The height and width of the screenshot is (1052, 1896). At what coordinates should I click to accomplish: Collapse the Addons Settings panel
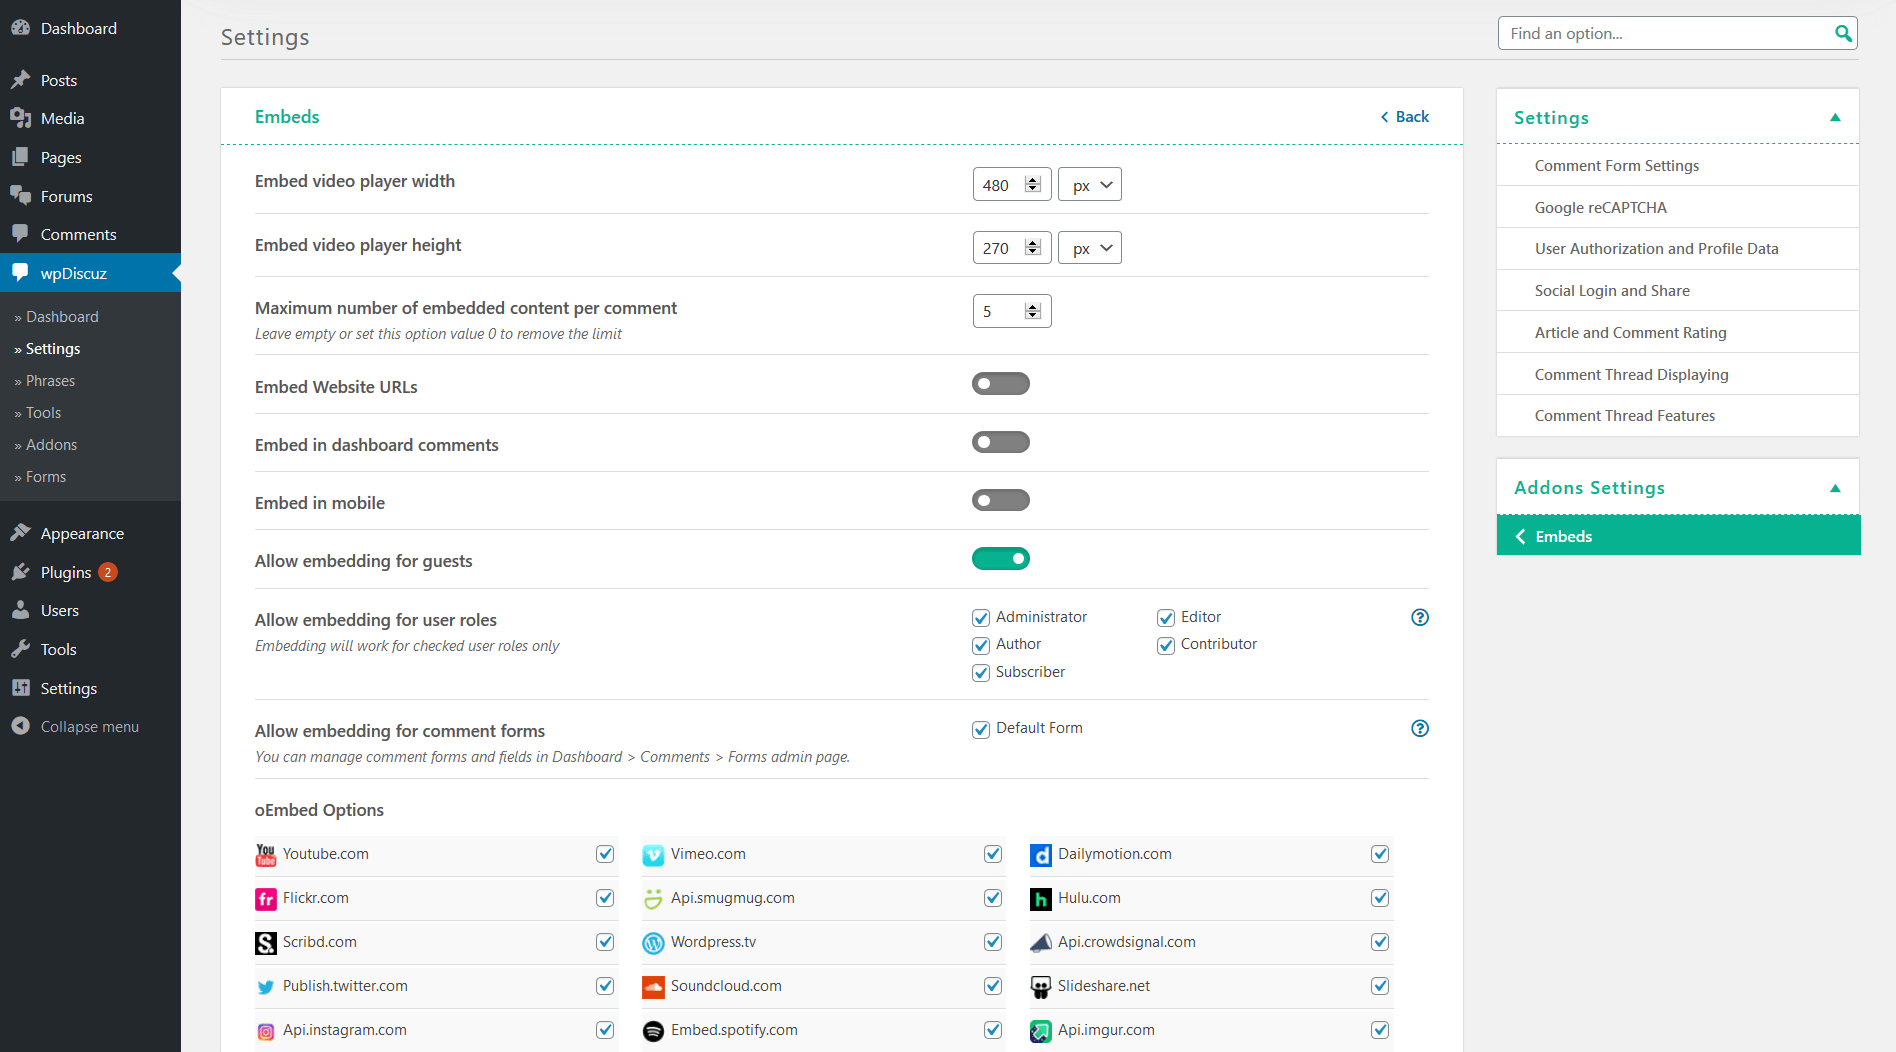[x=1834, y=488]
